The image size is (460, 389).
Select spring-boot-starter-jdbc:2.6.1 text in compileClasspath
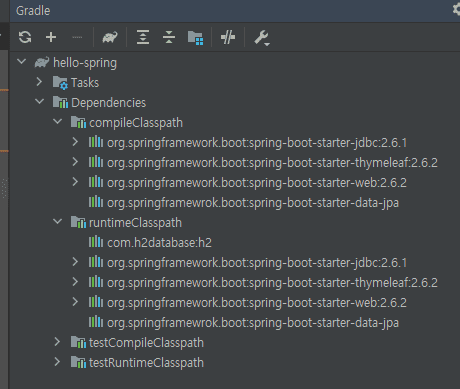click(x=328, y=143)
